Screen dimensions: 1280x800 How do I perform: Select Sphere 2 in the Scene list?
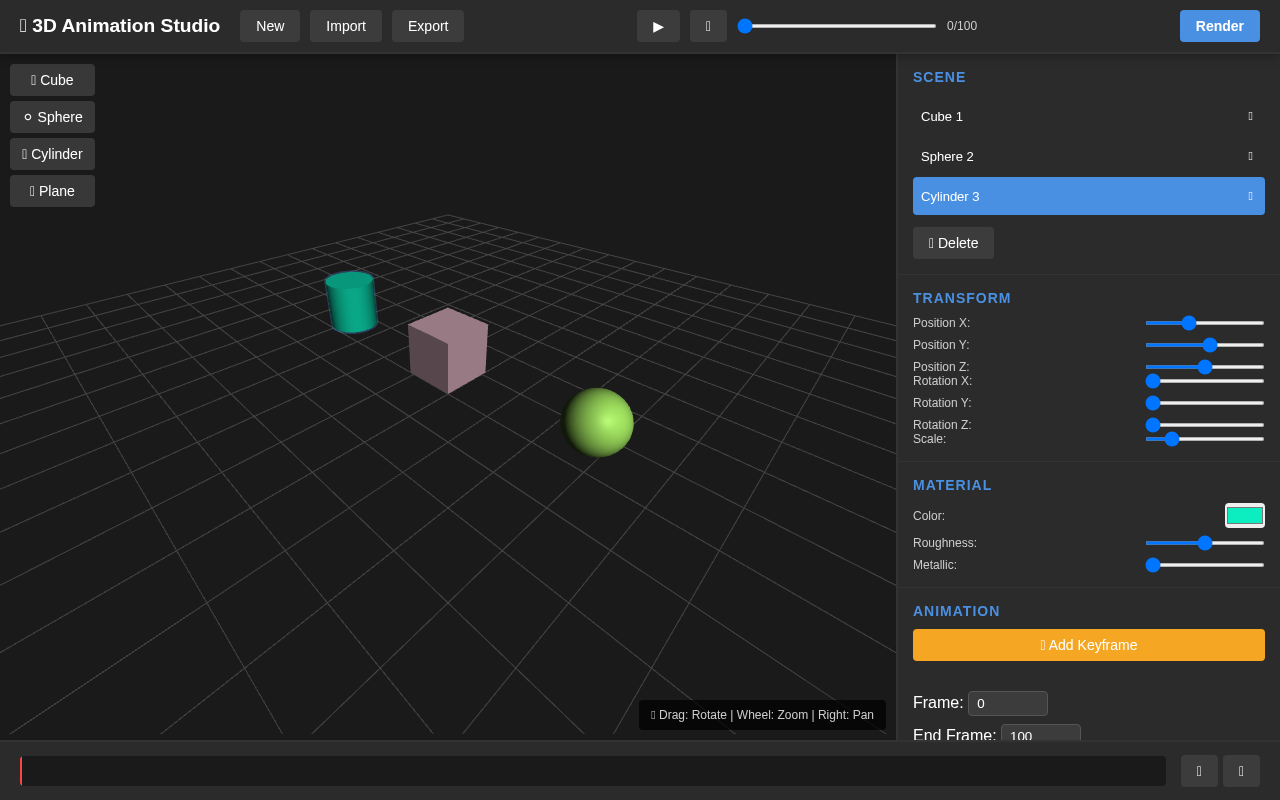coord(1060,156)
